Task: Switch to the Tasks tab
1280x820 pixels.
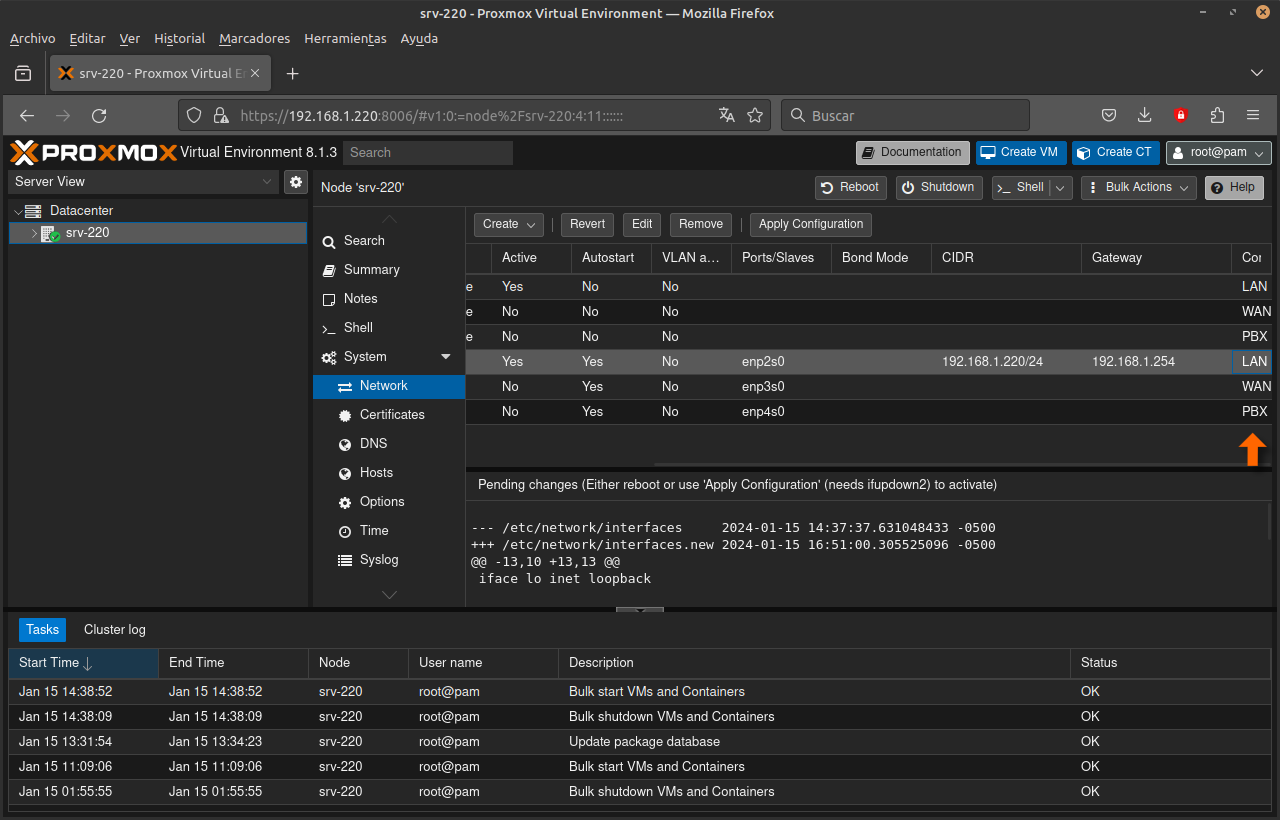Action: 42,630
